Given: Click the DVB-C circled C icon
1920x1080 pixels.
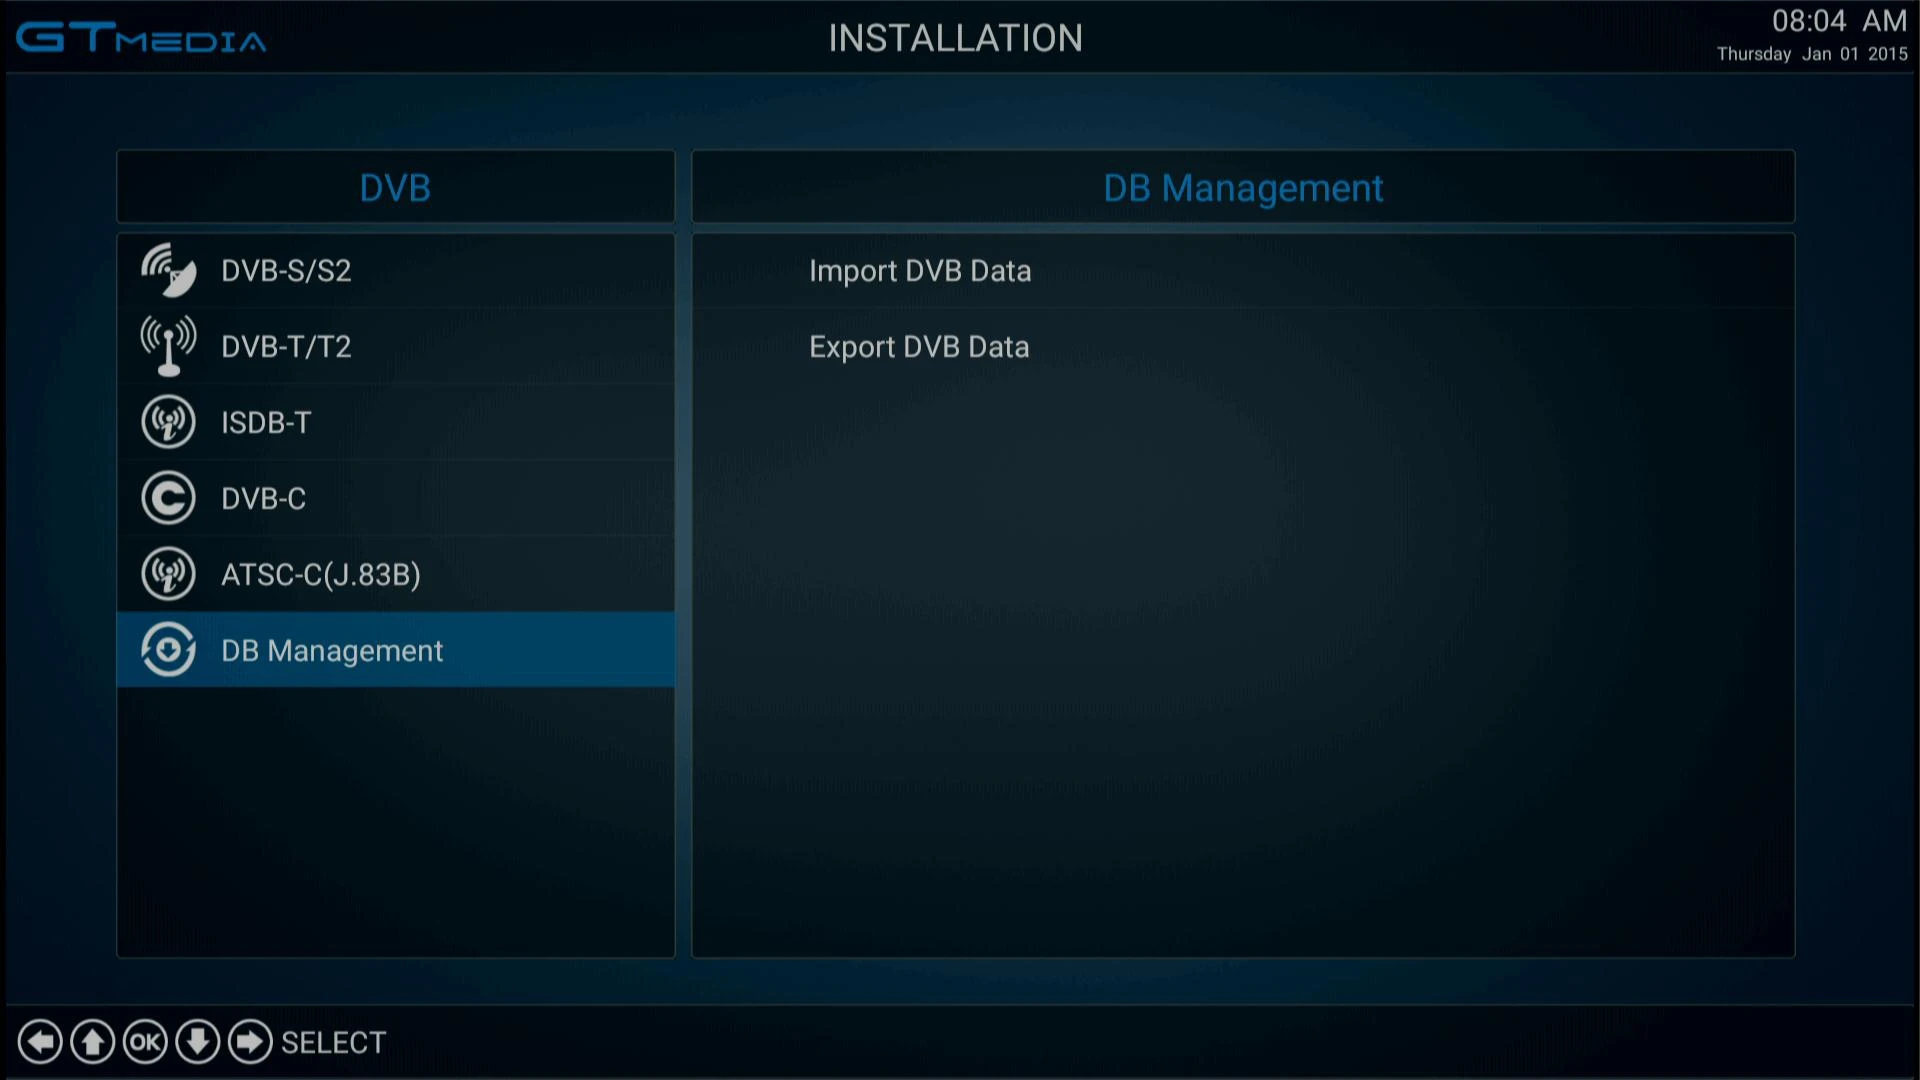Looking at the screenshot, I should [x=168, y=498].
